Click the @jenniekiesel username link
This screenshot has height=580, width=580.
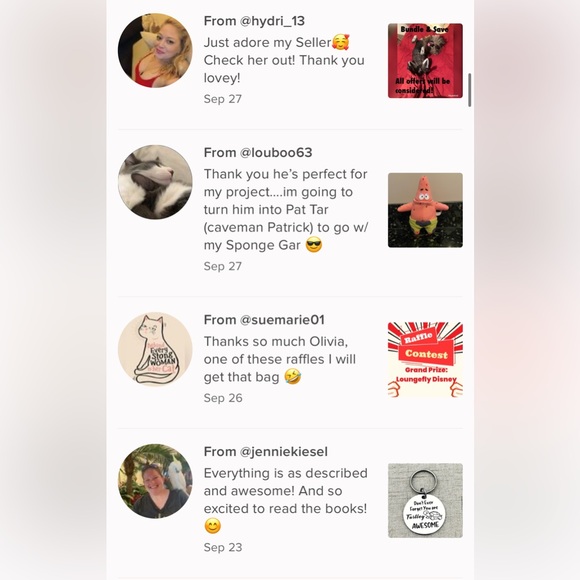click(284, 452)
